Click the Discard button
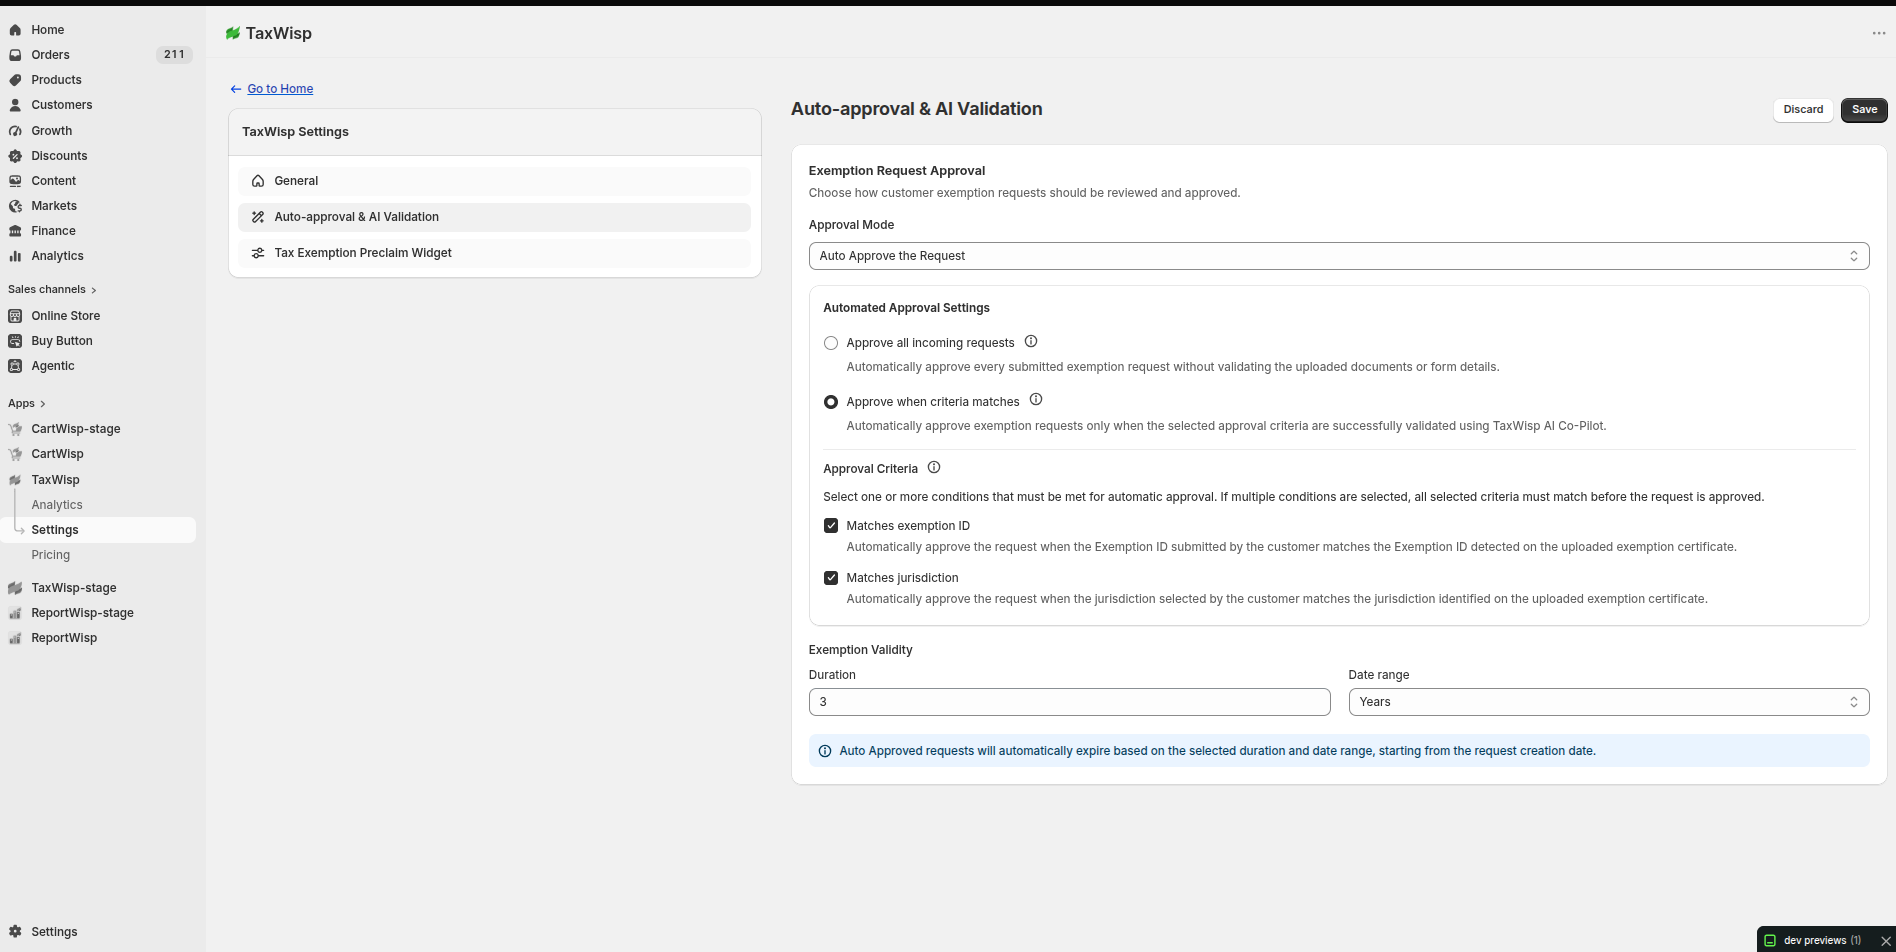The height and width of the screenshot is (952, 1896). click(1803, 110)
